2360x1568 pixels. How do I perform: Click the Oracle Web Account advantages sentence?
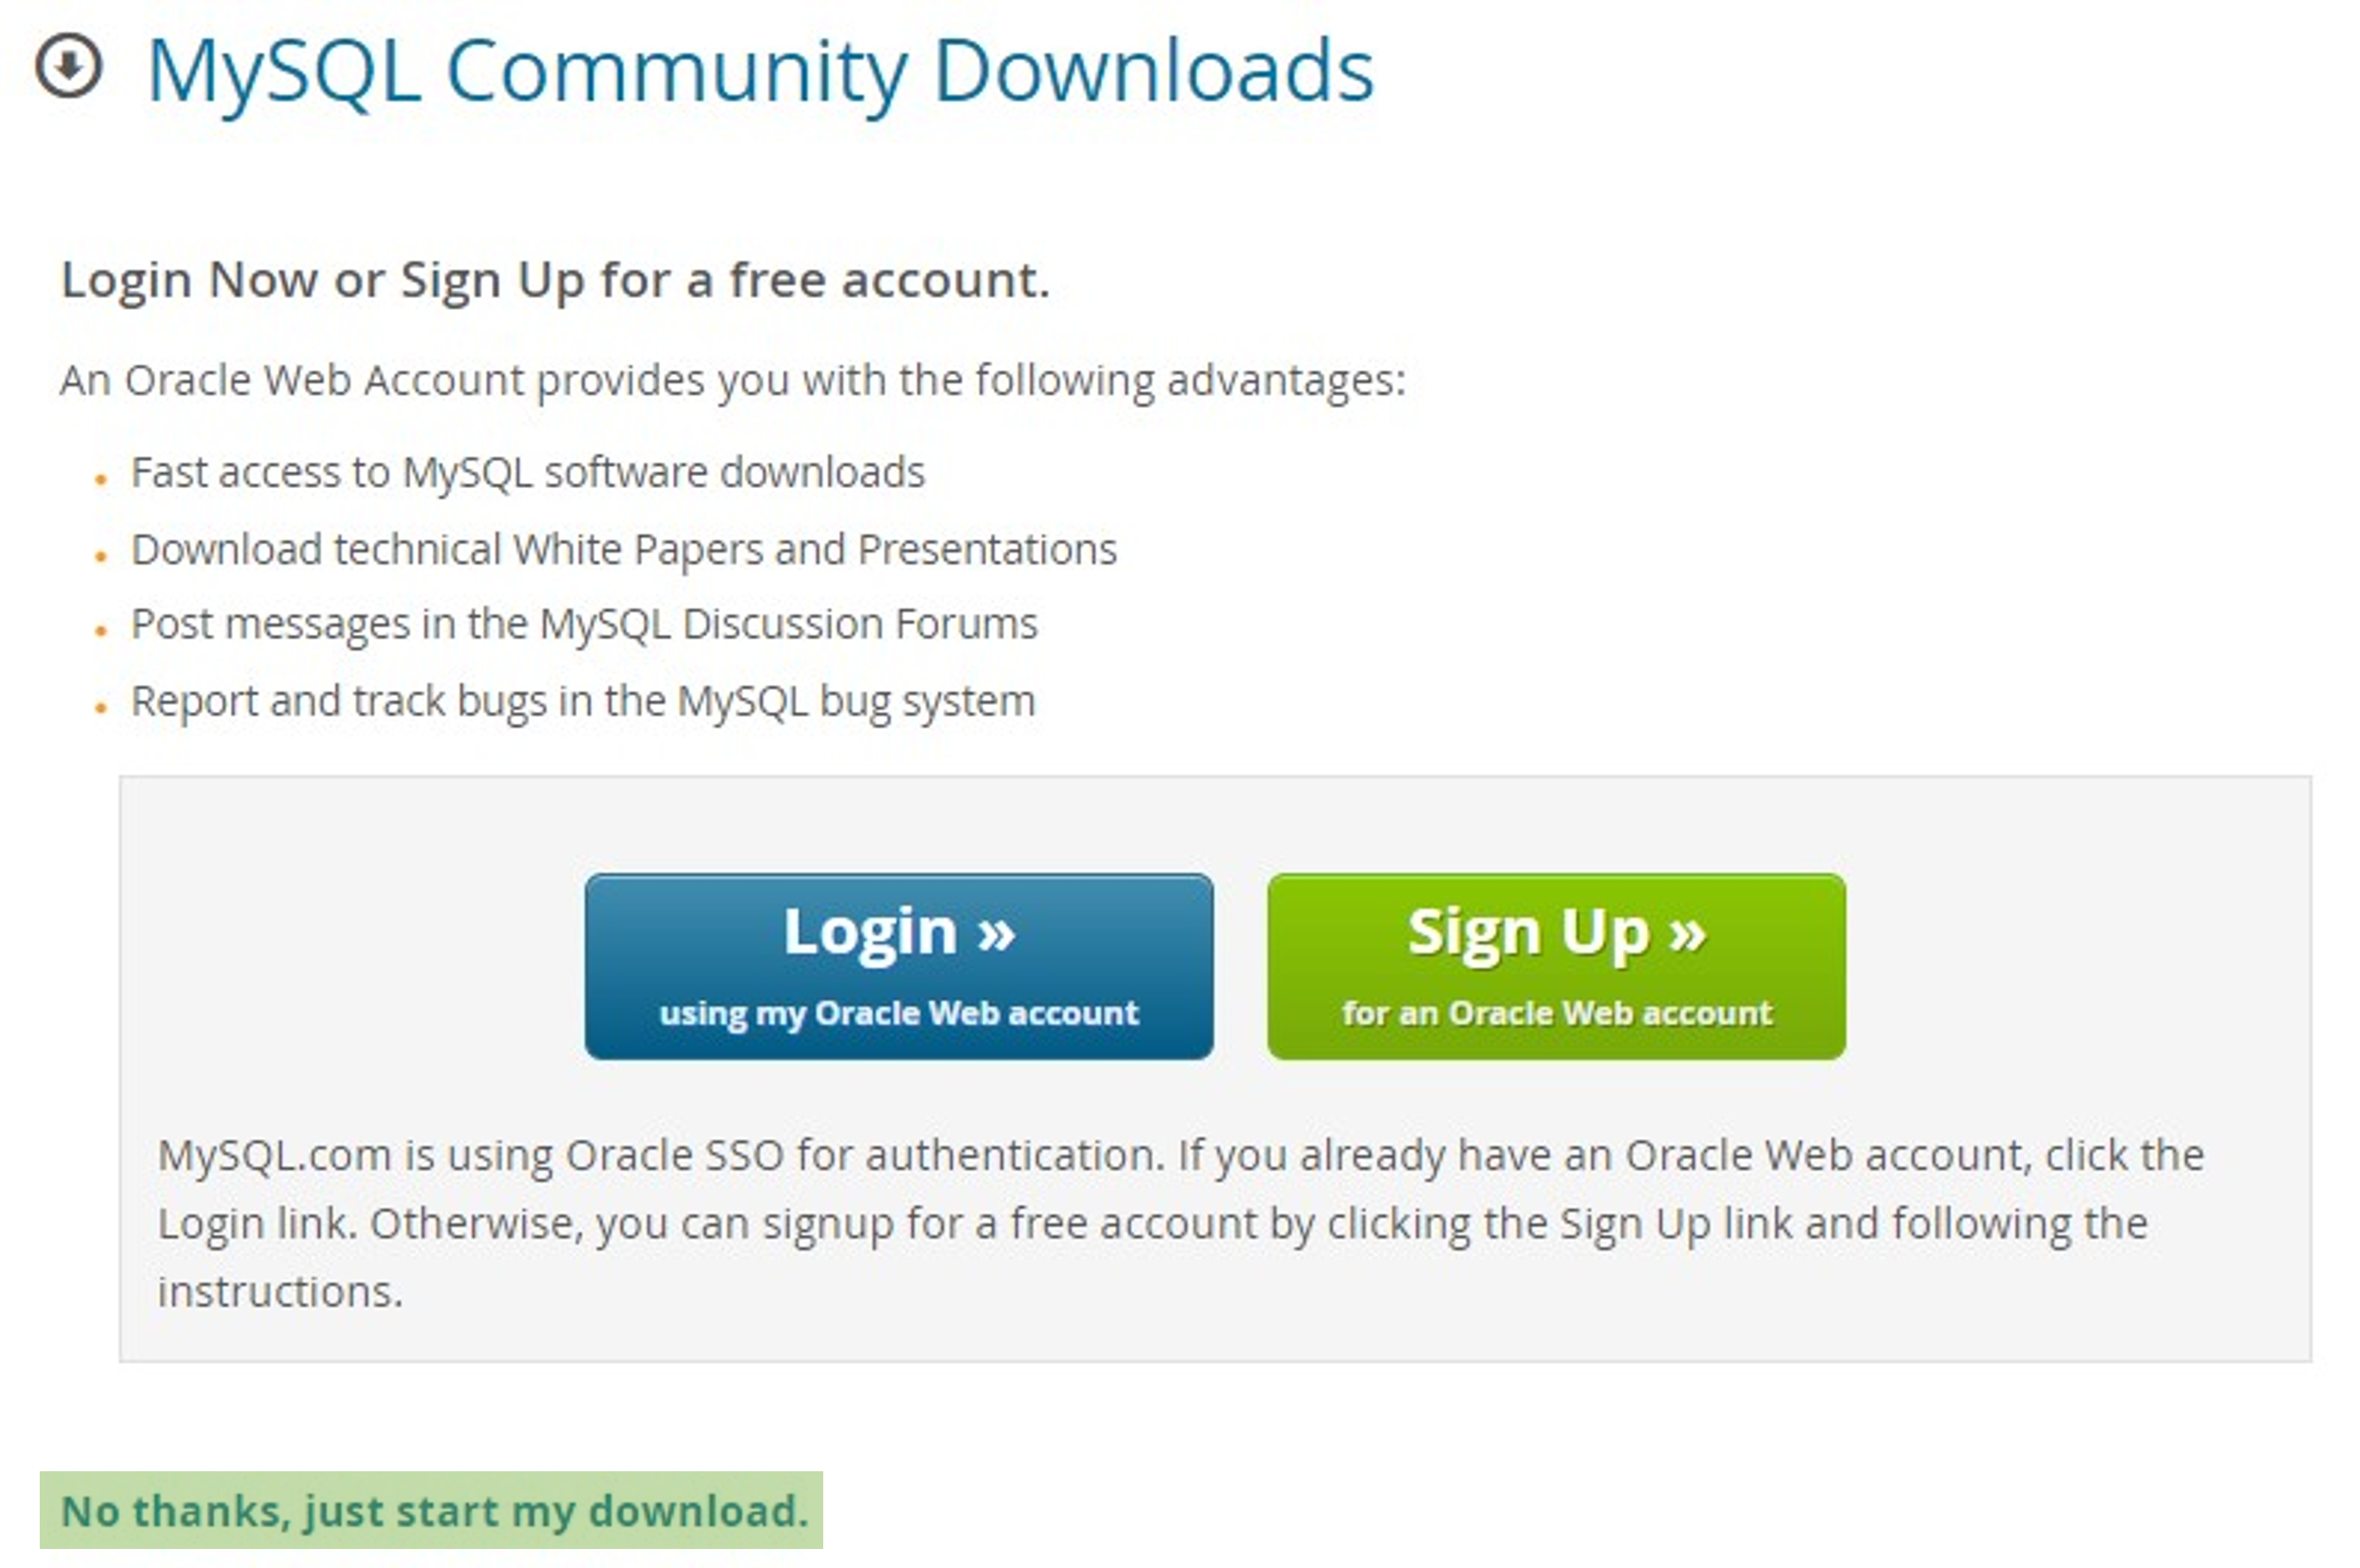click(733, 382)
